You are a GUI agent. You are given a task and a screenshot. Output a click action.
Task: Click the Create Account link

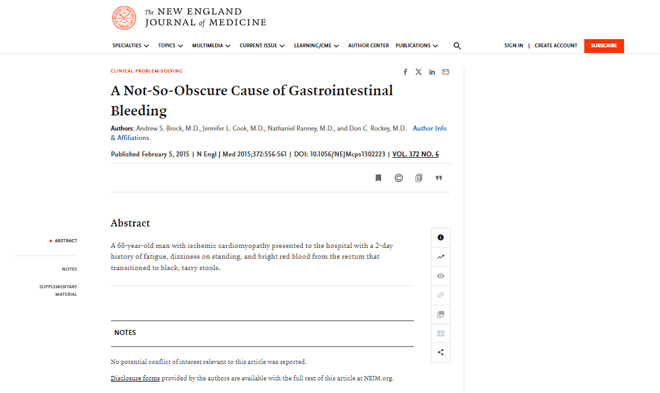(556, 45)
